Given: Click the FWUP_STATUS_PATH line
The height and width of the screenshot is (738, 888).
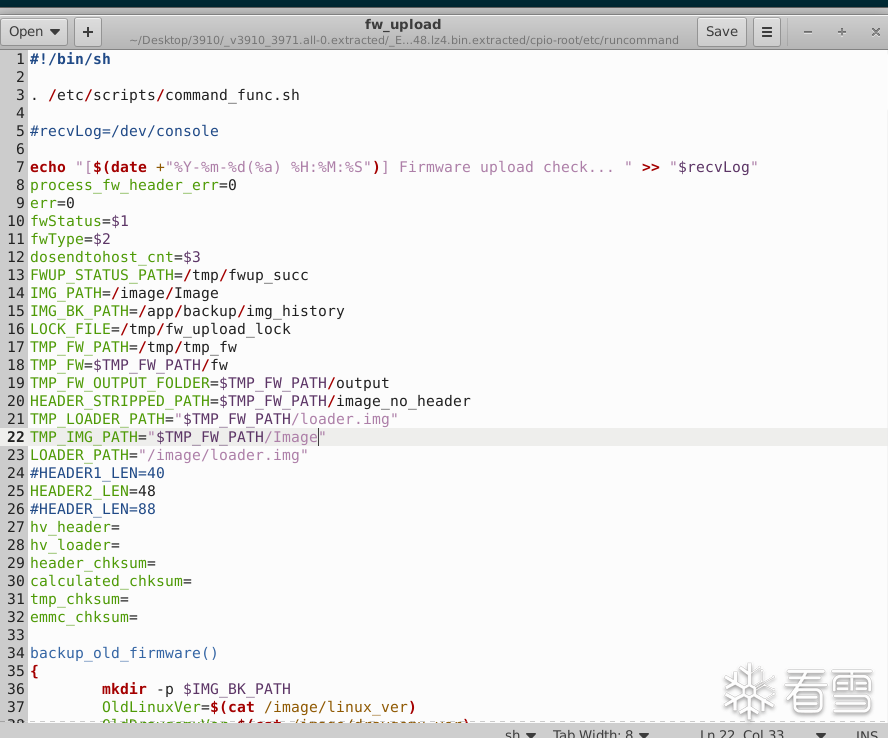Looking at the screenshot, I should (169, 275).
